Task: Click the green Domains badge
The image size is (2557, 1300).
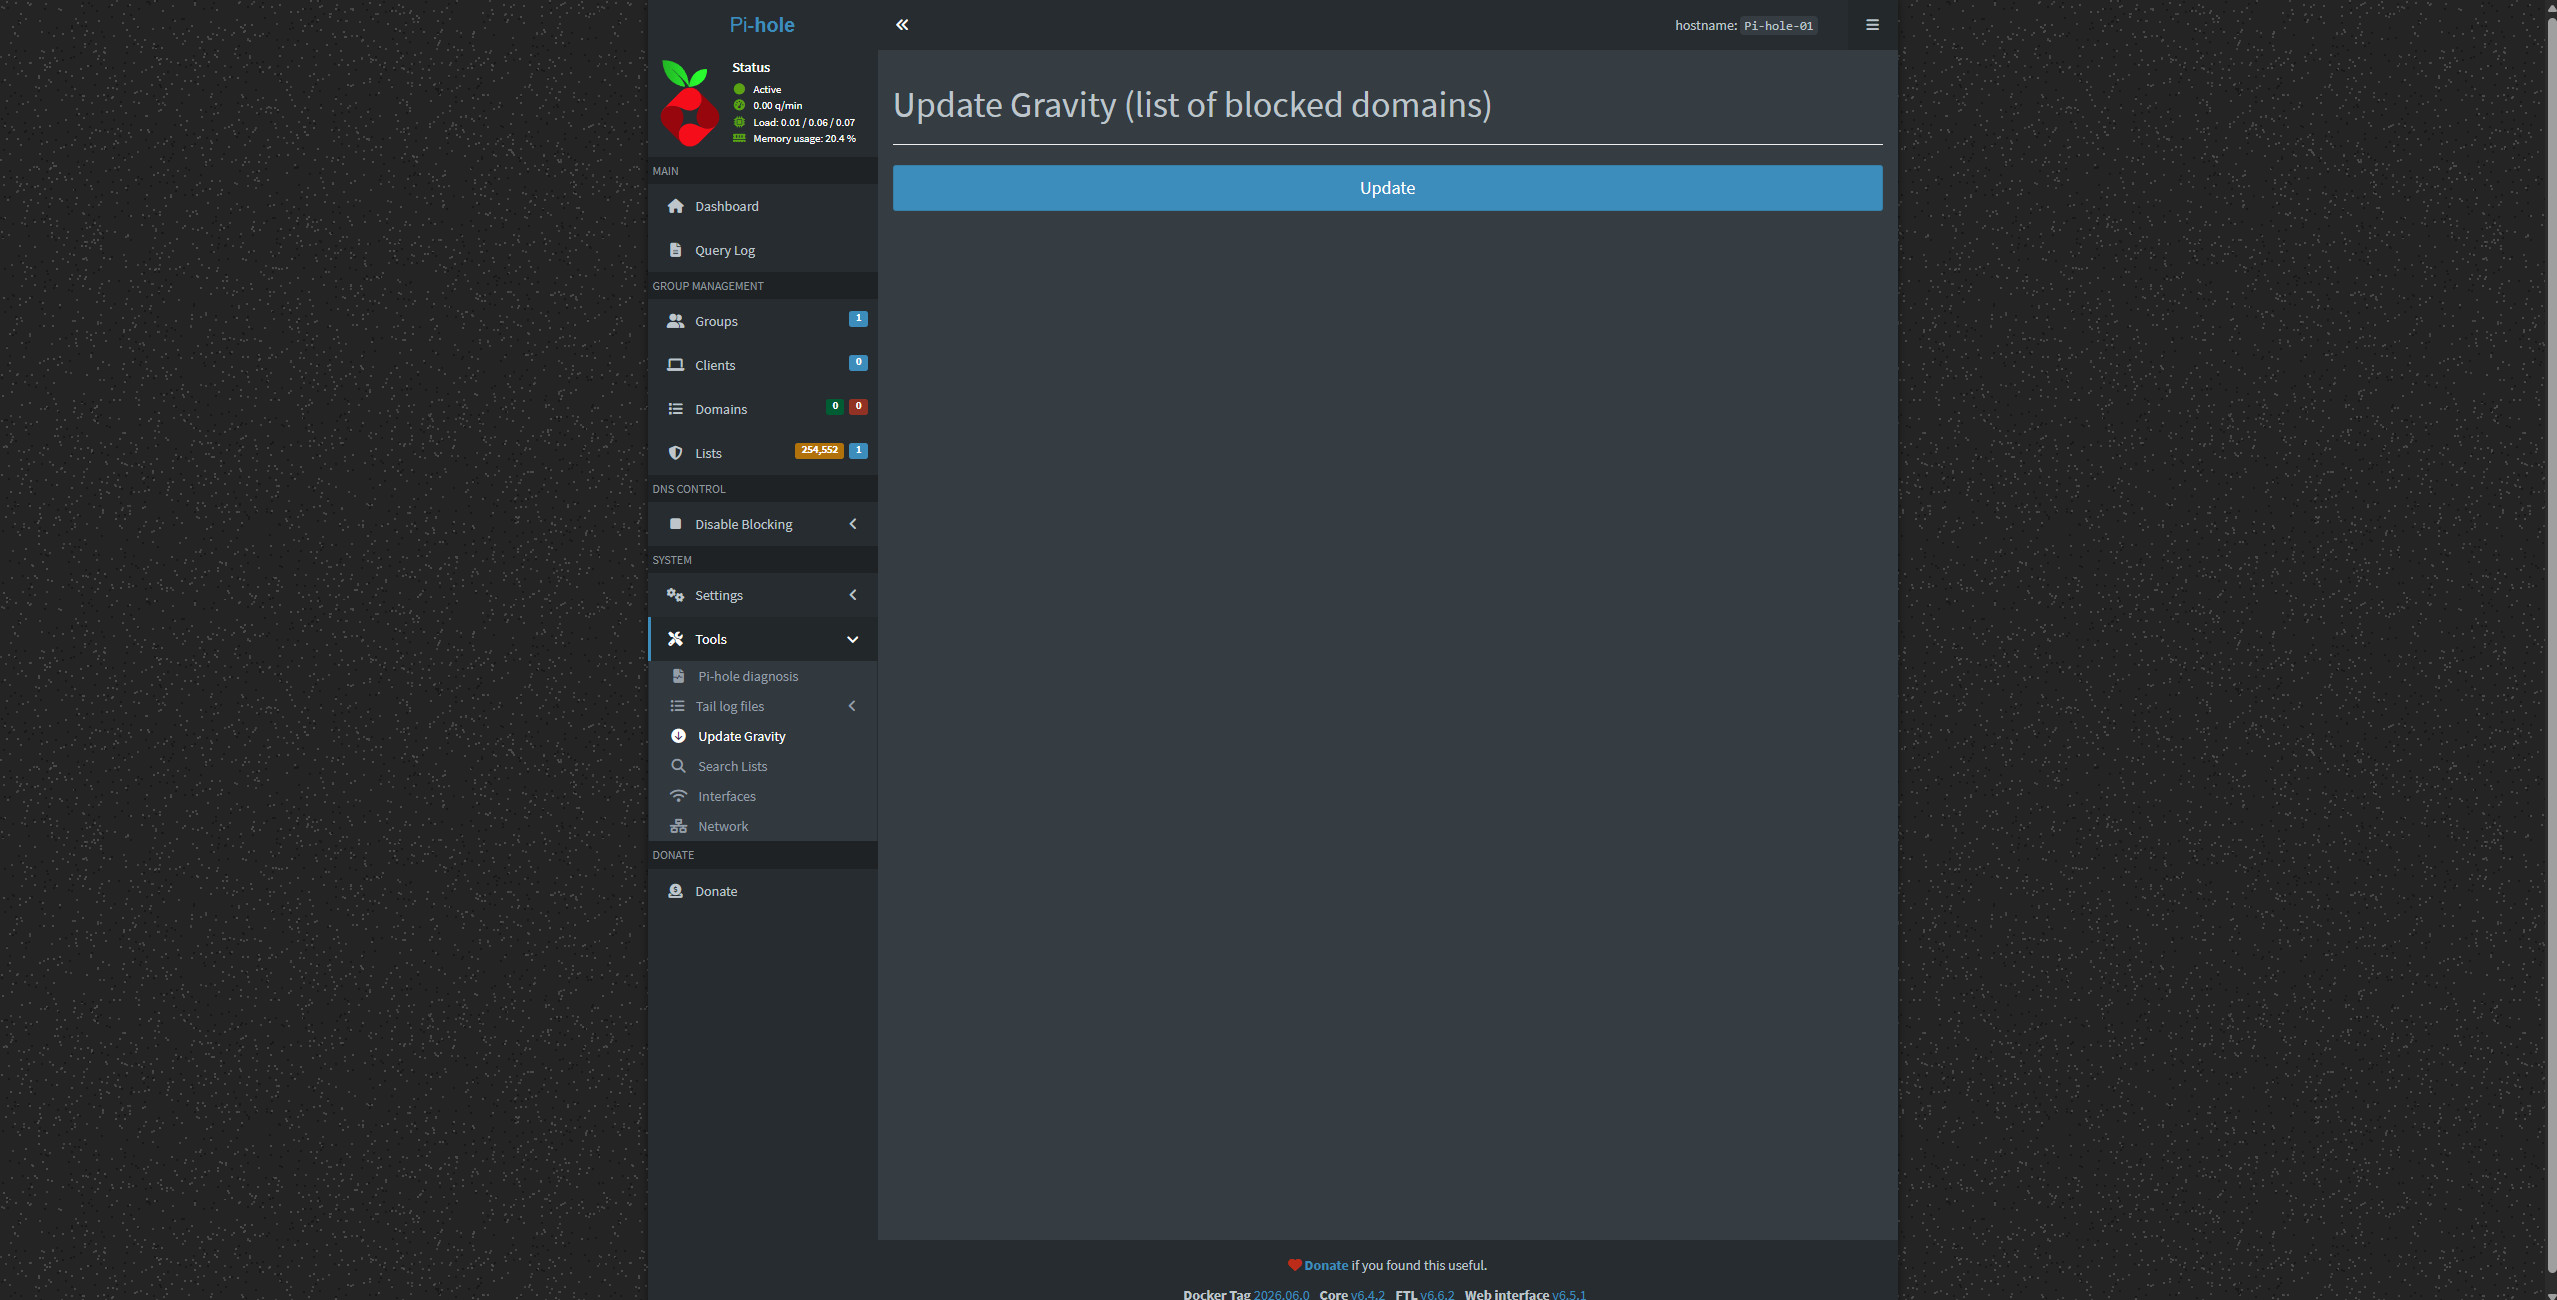Action: 835,407
